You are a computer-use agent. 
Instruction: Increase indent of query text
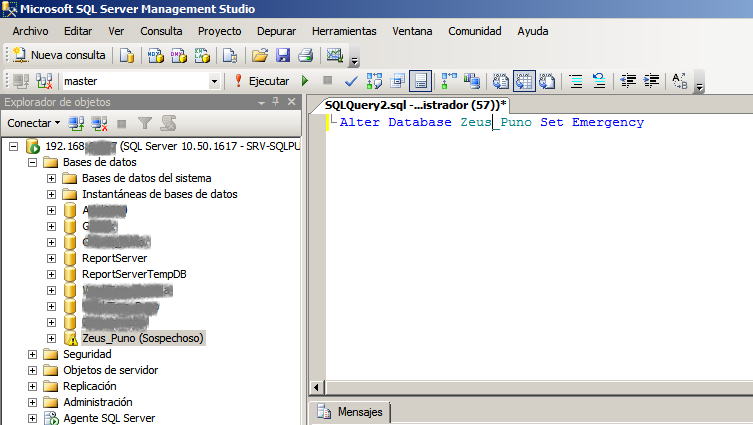652,81
